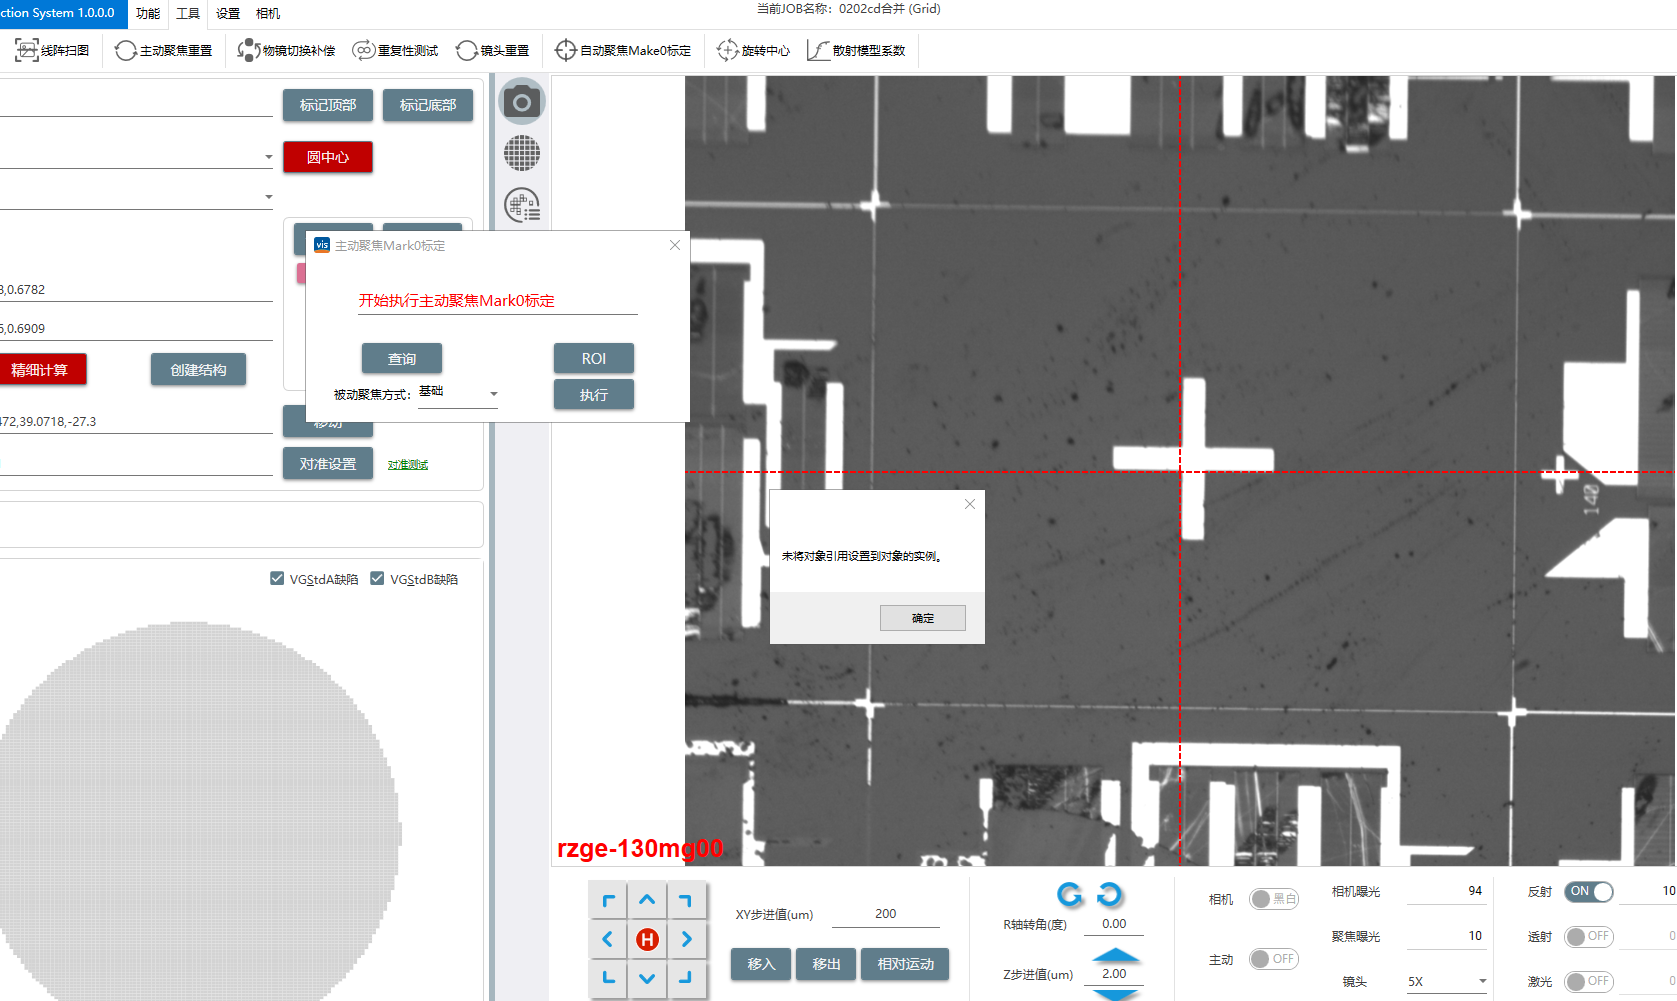Click the 标记顶部 button
Image resolution: width=1677 pixels, height=1001 pixels.
pyautogui.click(x=328, y=105)
